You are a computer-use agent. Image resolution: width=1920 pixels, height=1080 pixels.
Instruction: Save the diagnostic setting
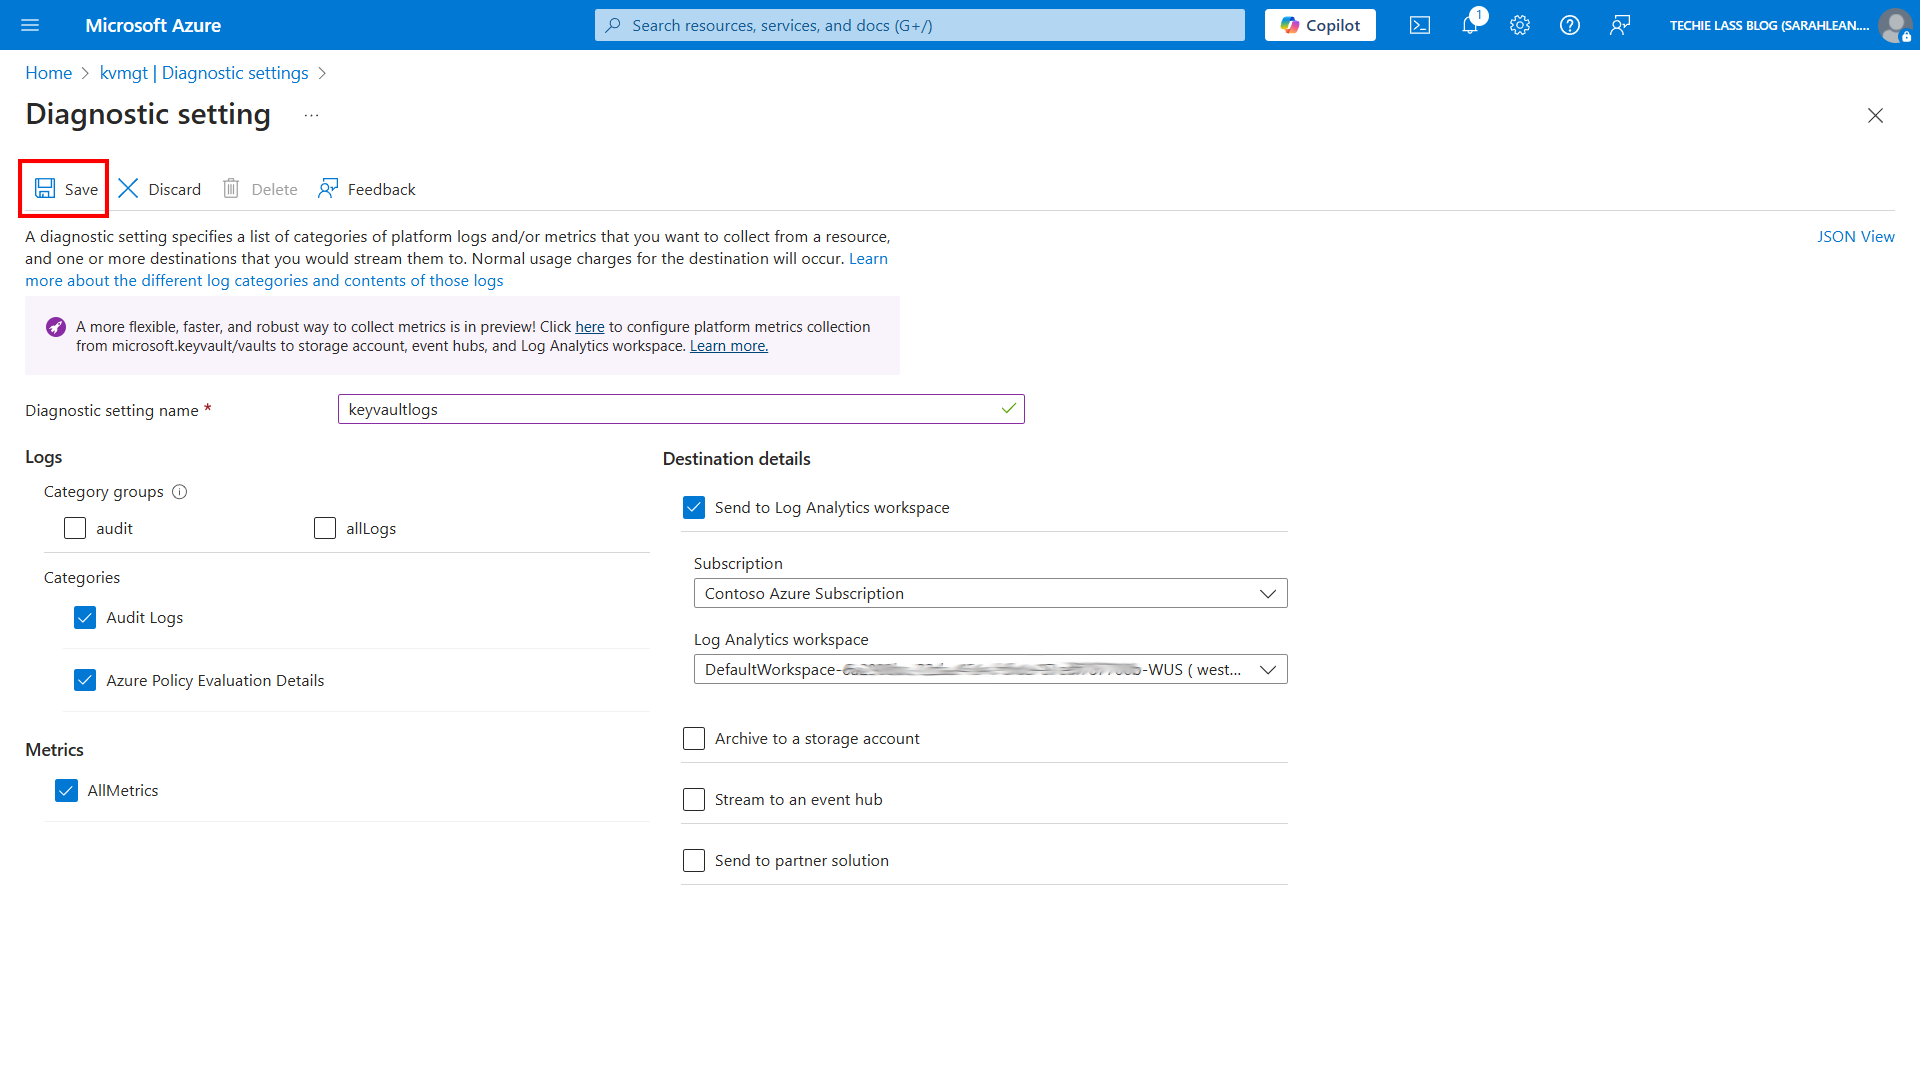click(x=63, y=188)
